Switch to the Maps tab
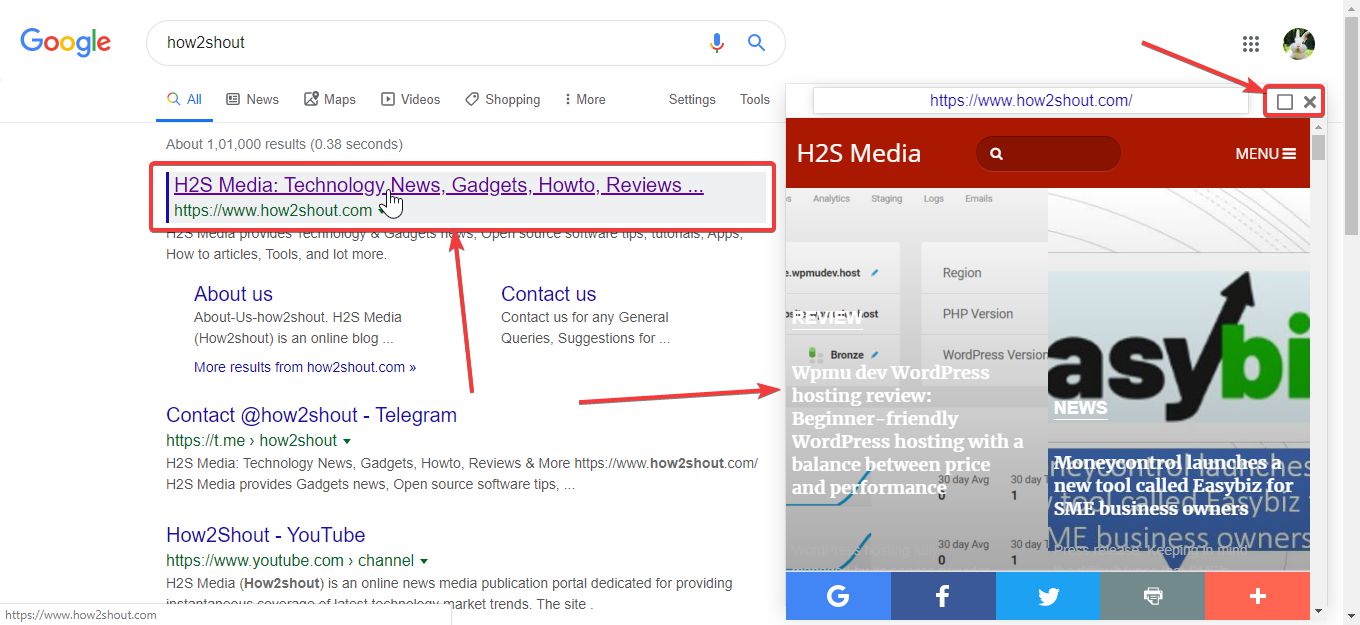The image size is (1360, 625). click(329, 99)
